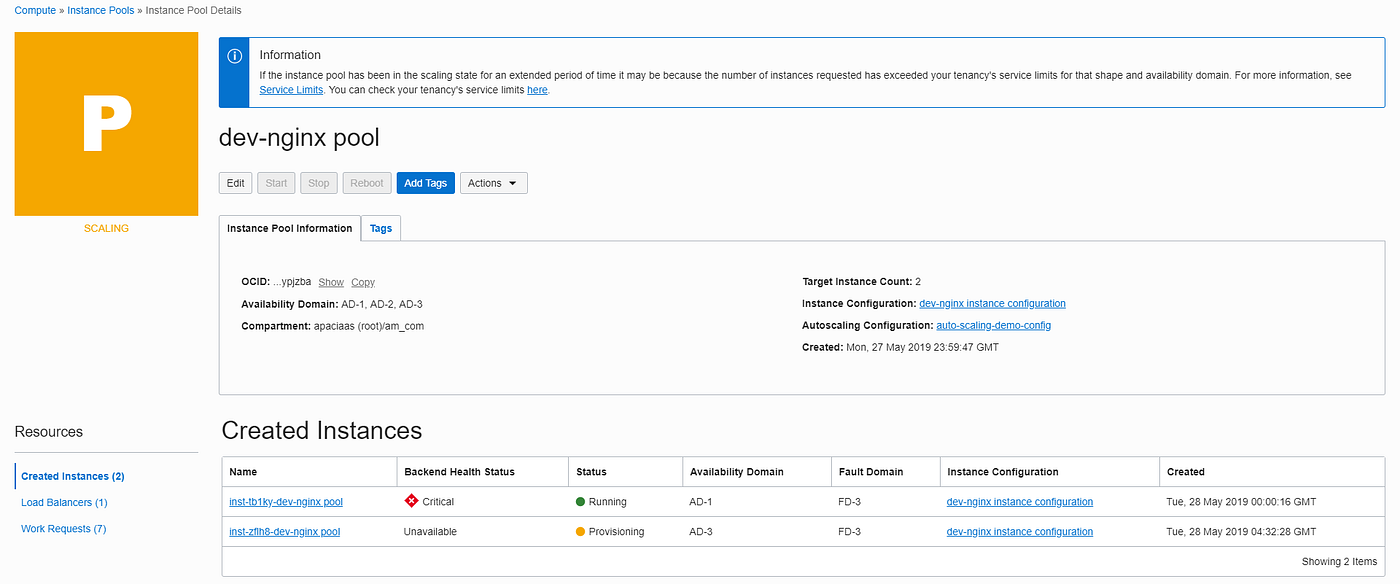Show the full OCID
This screenshot has height=584, width=1400.
(x=331, y=283)
